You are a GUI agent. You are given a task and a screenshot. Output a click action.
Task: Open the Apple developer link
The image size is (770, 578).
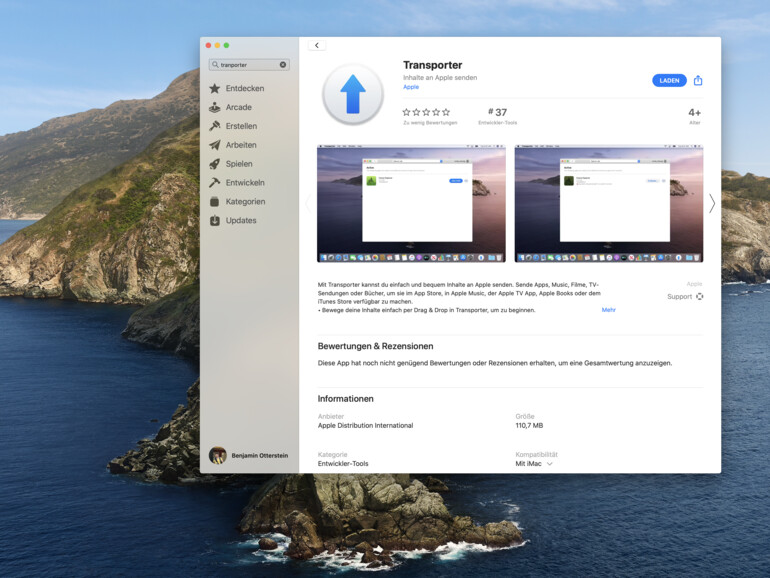coord(411,87)
